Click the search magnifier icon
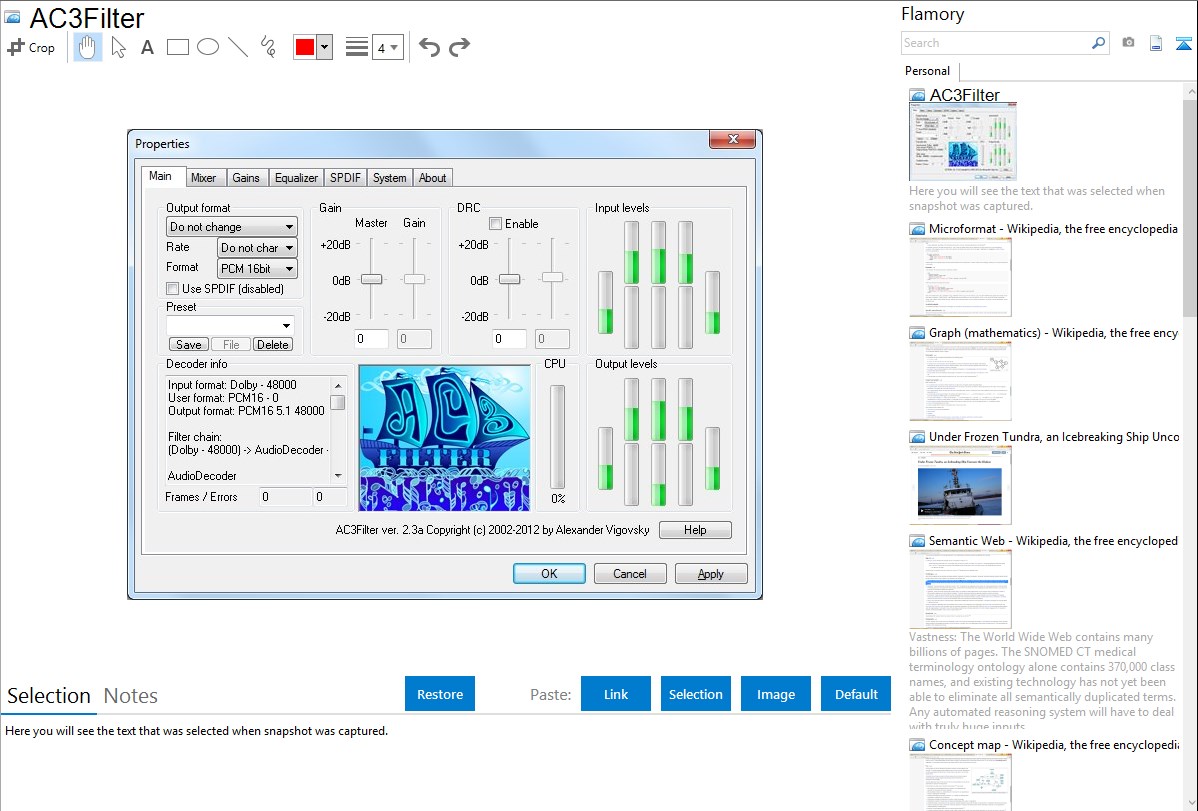 coord(1098,43)
